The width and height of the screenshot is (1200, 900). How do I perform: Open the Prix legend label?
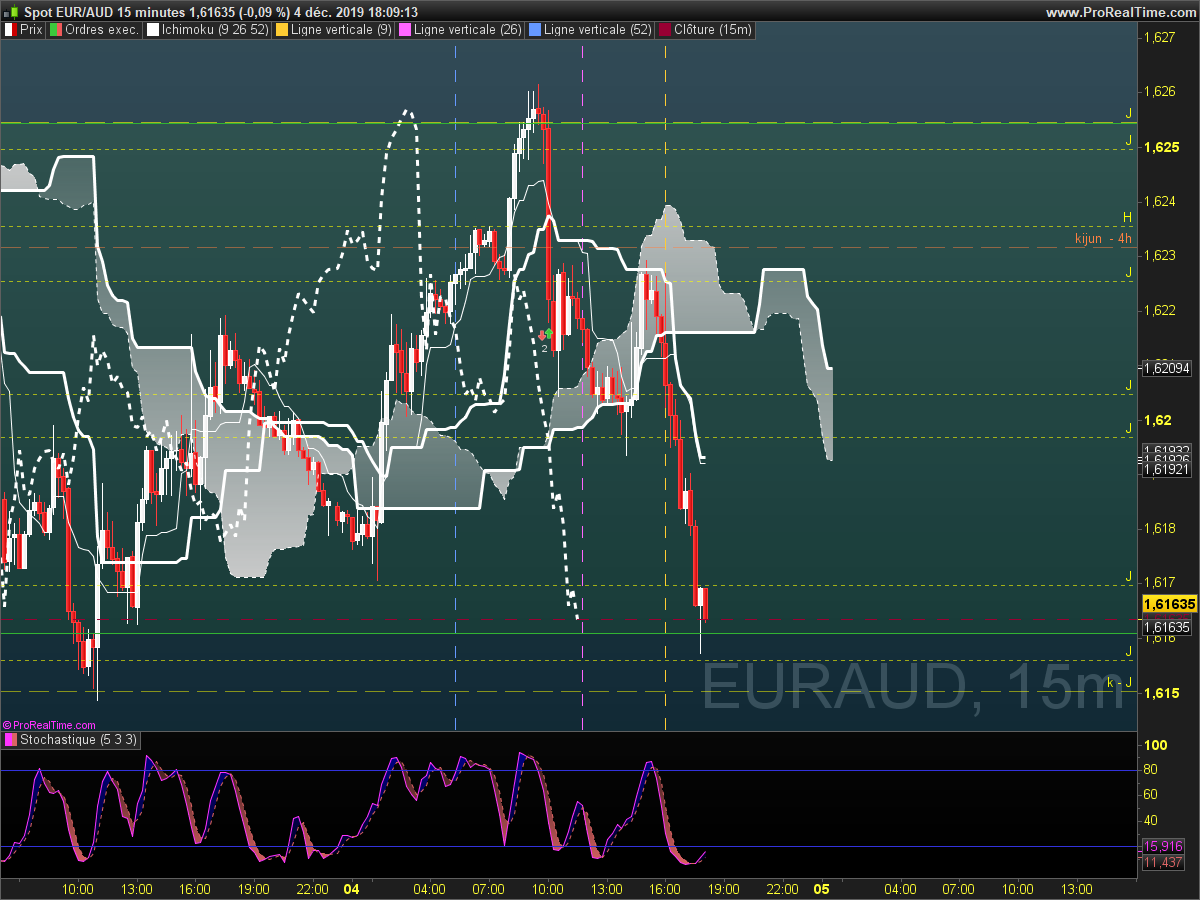click(x=31, y=30)
